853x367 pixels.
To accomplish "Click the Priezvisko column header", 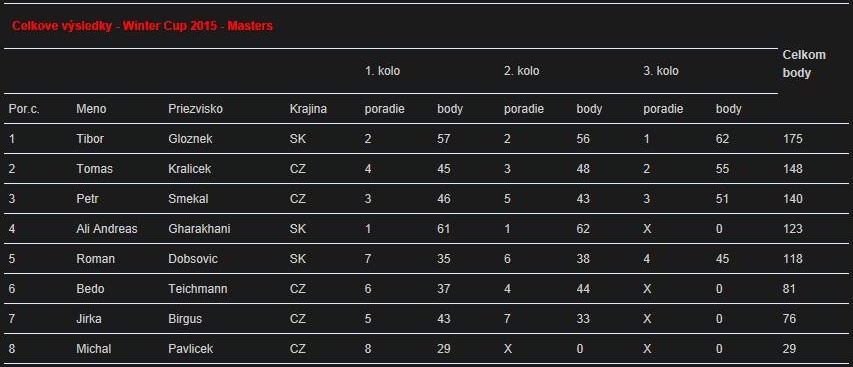I will point(195,109).
